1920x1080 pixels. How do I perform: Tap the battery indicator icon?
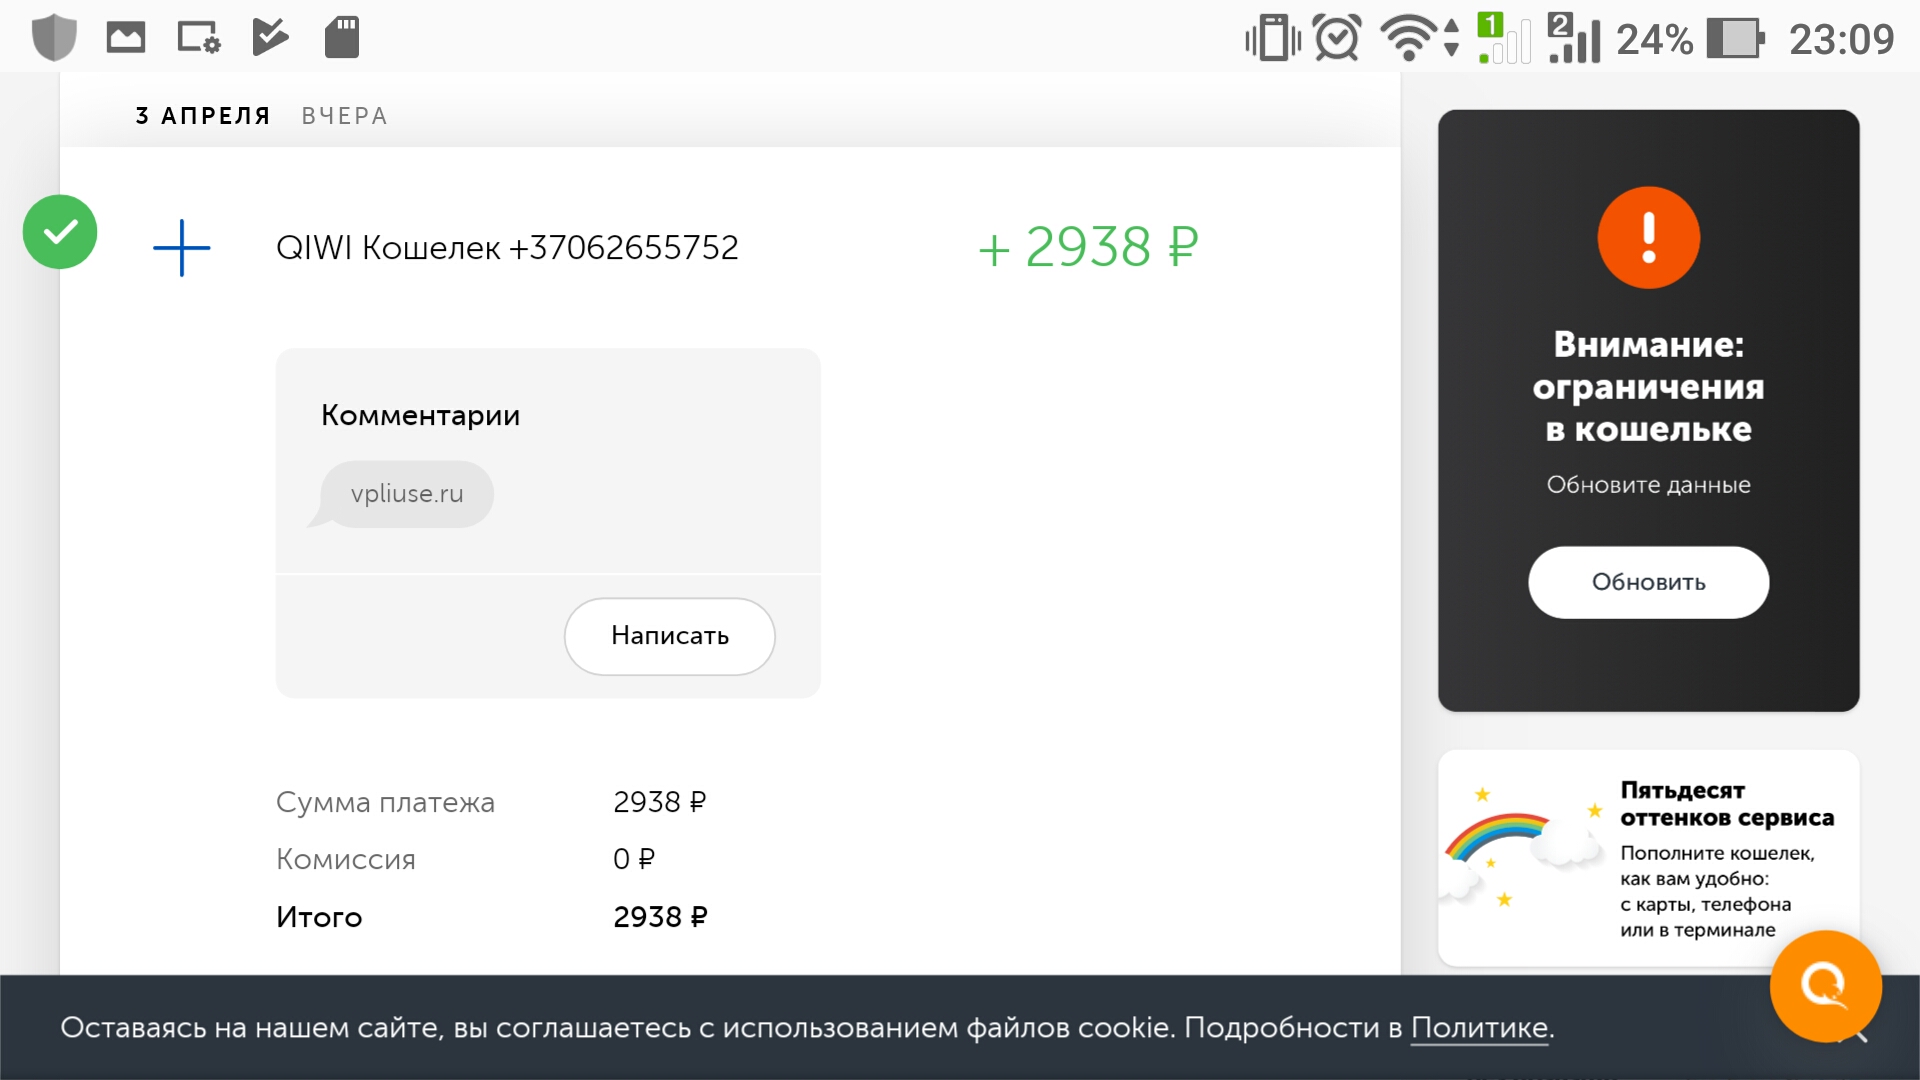click(1735, 39)
